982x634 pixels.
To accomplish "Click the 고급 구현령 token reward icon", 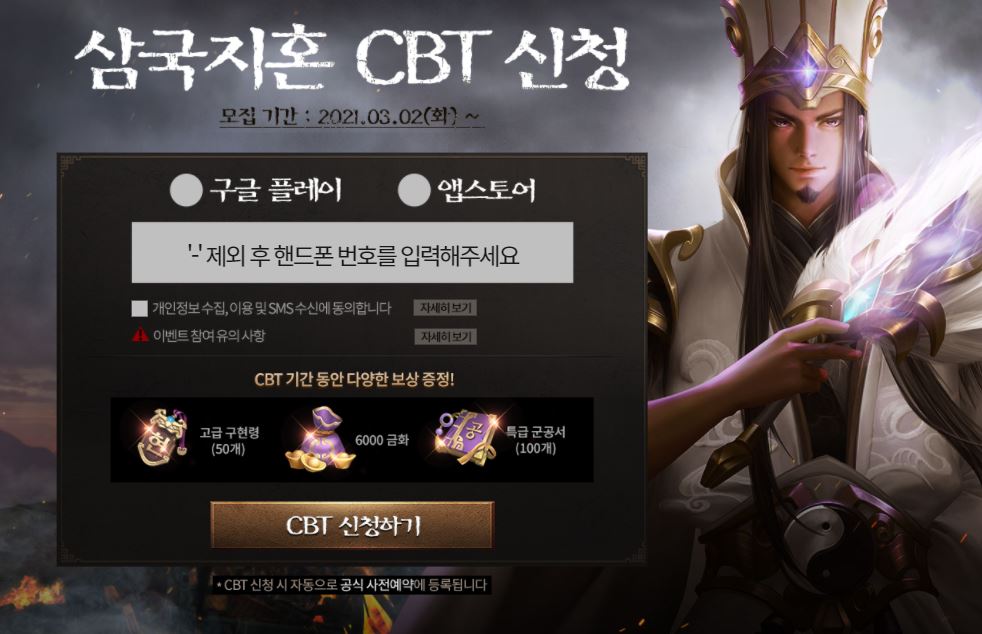I will click(x=162, y=438).
